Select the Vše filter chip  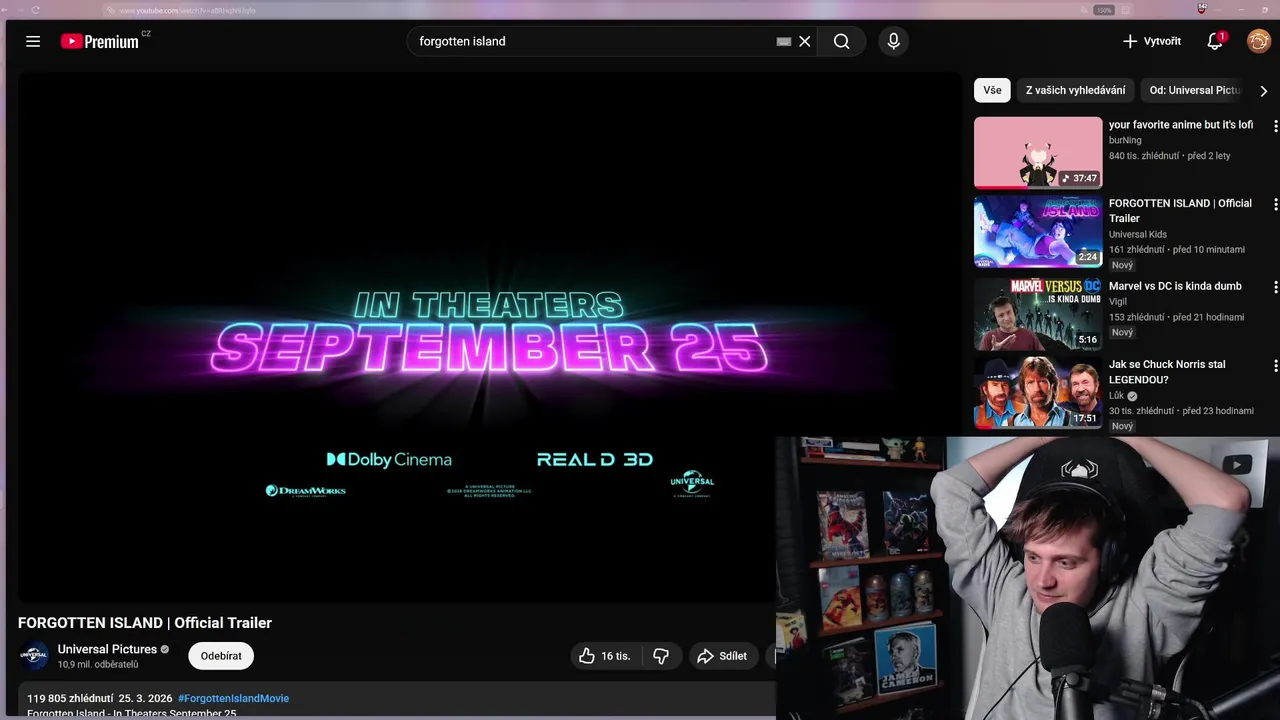point(992,90)
